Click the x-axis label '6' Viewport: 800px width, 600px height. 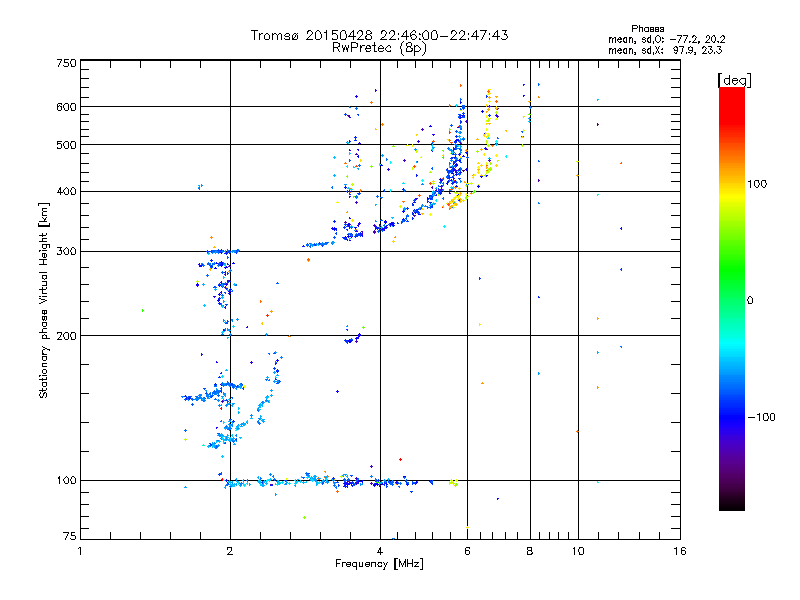(467, 551)
